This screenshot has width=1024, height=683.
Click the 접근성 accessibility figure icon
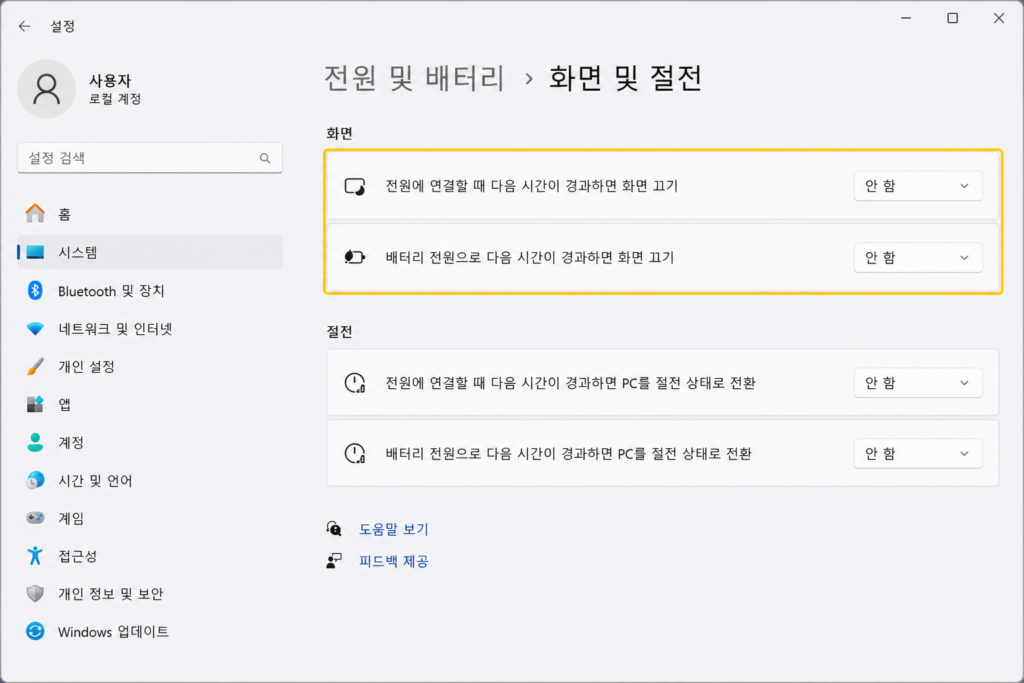click(x=35, y=556)
